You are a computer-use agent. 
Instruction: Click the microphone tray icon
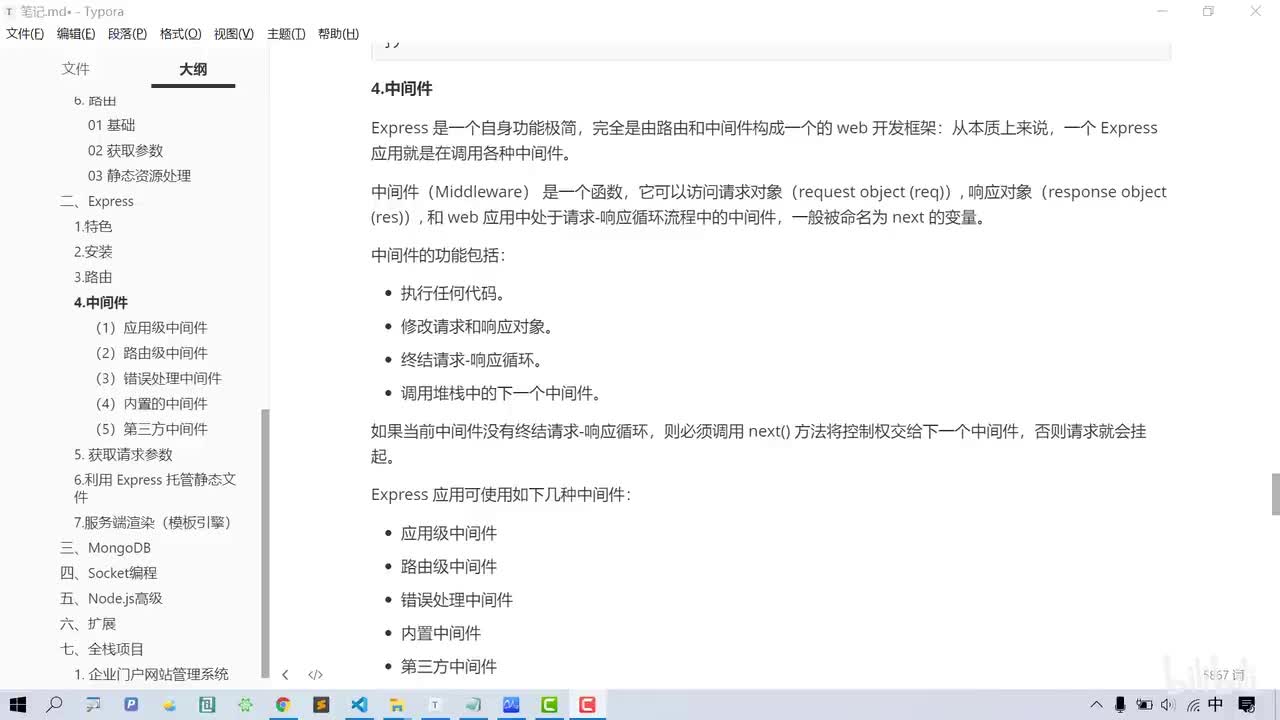[x=1121, y=705]
